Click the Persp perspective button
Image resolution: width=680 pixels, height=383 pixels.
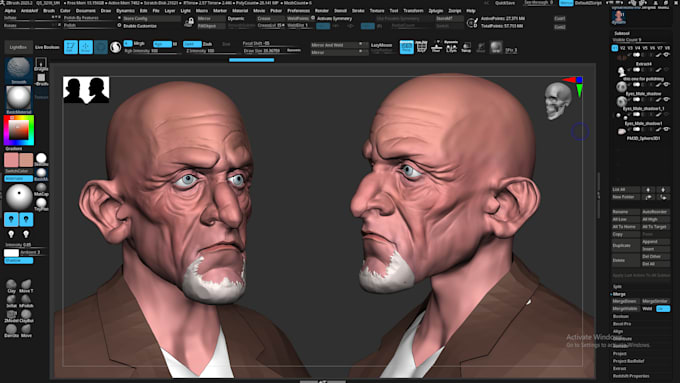point(406,47)
